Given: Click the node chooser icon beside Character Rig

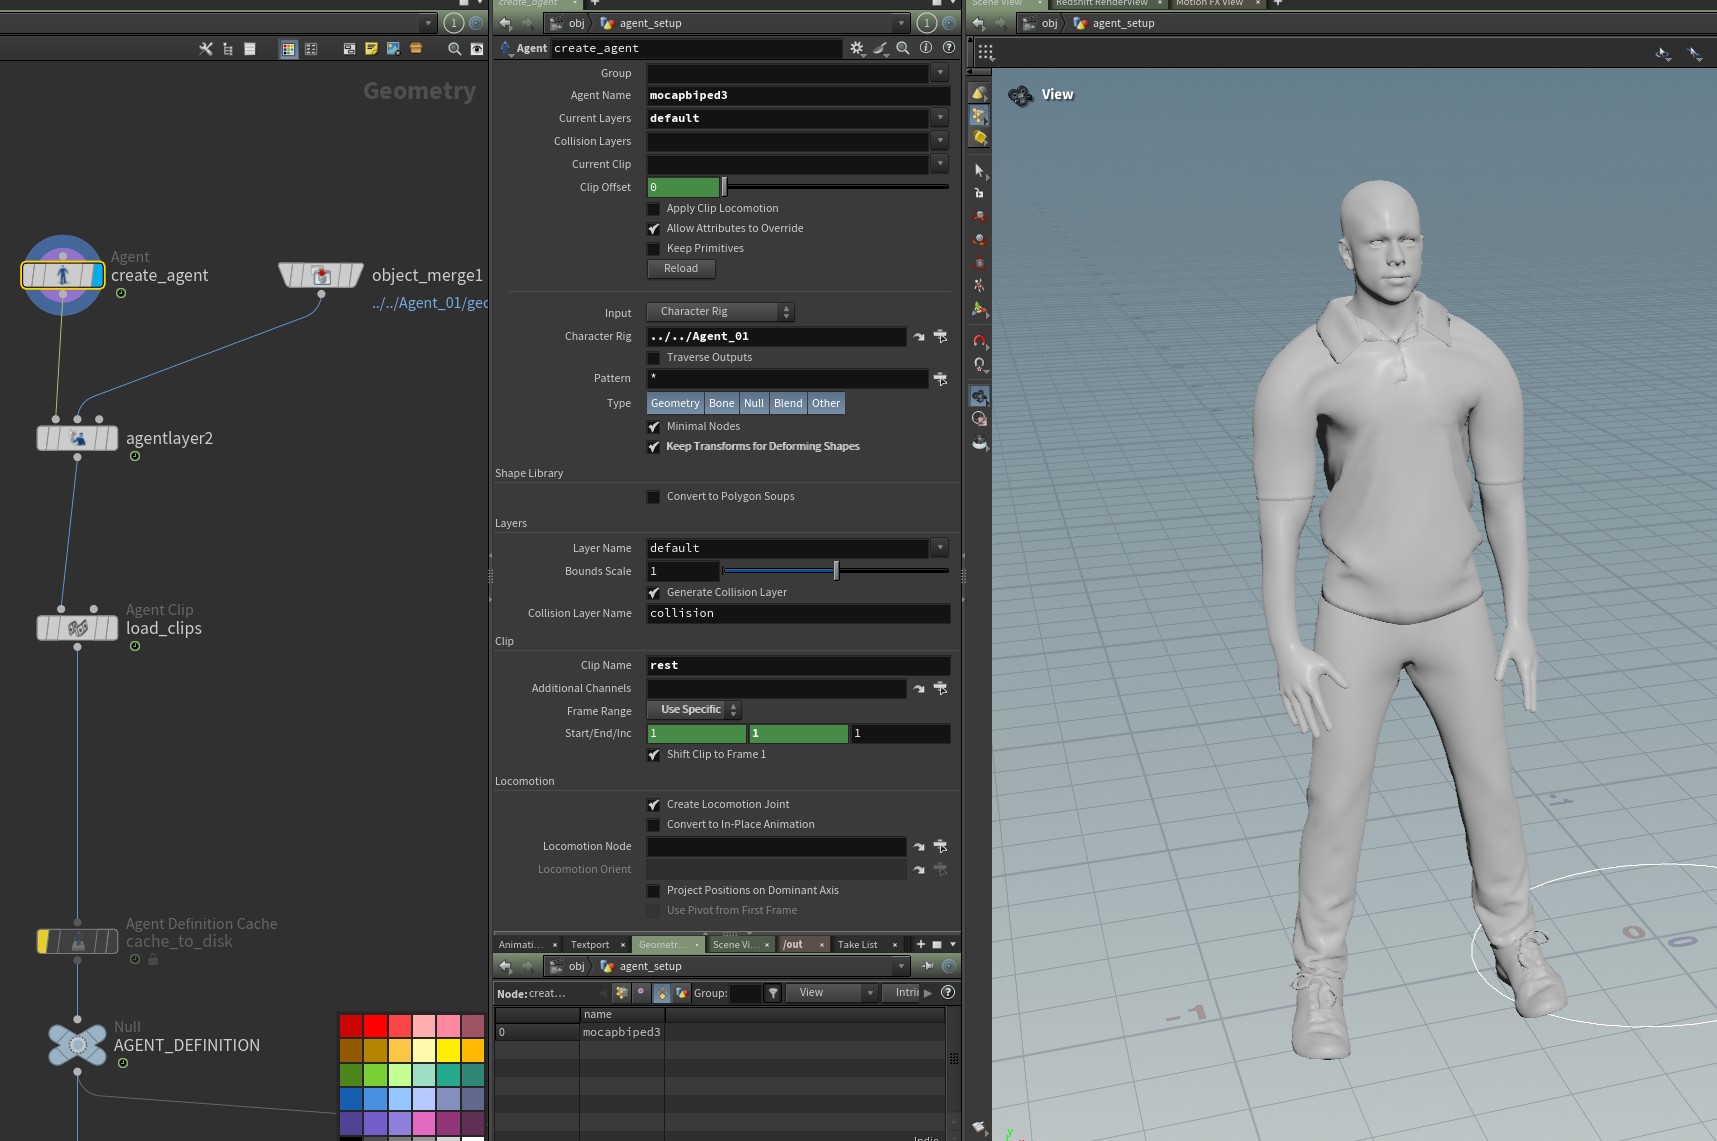Looking at the screenshot, I should point(940,337).
